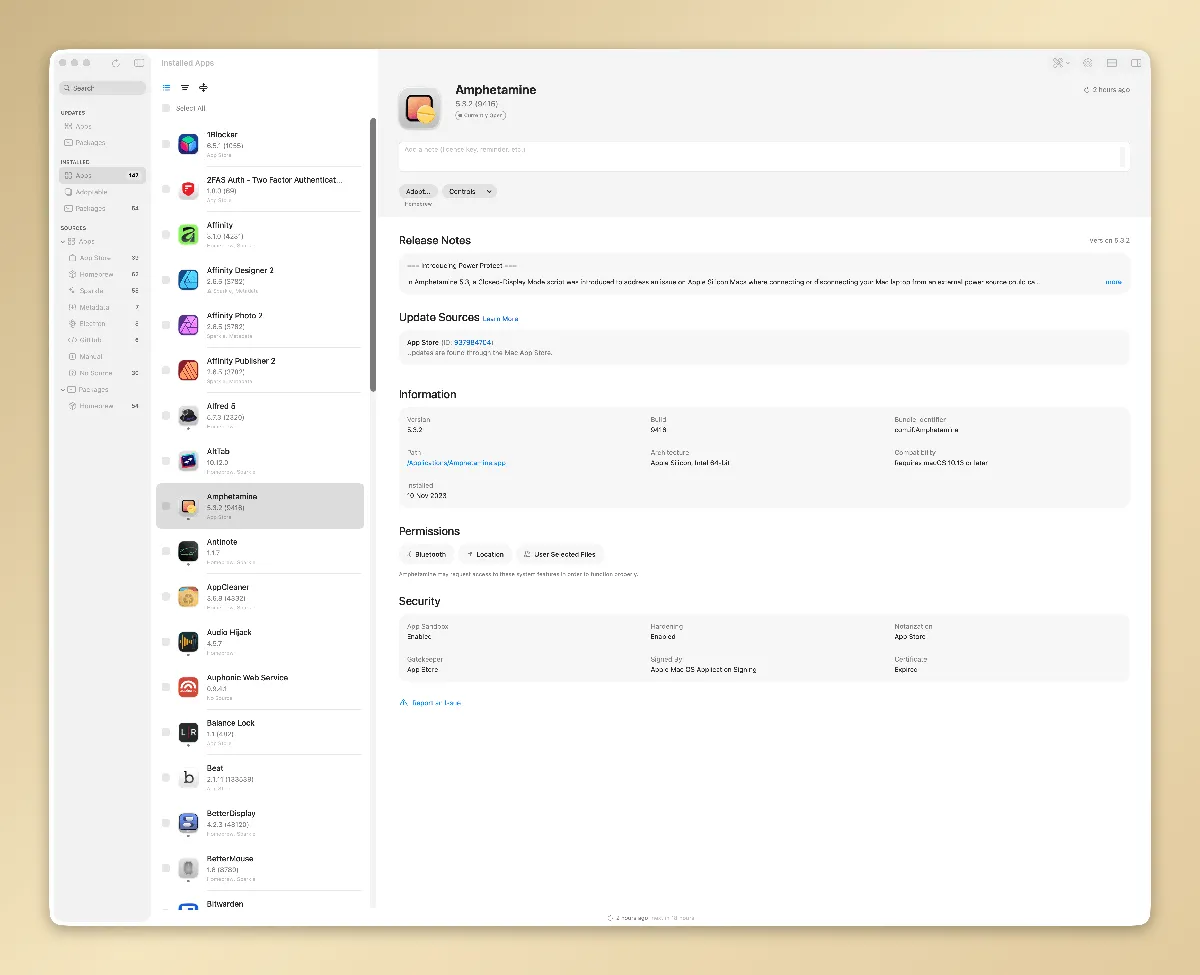Click the Bitwarden app icon in the list
Image resolution: width=1200 pixels, height=975 pixels.
188,908
